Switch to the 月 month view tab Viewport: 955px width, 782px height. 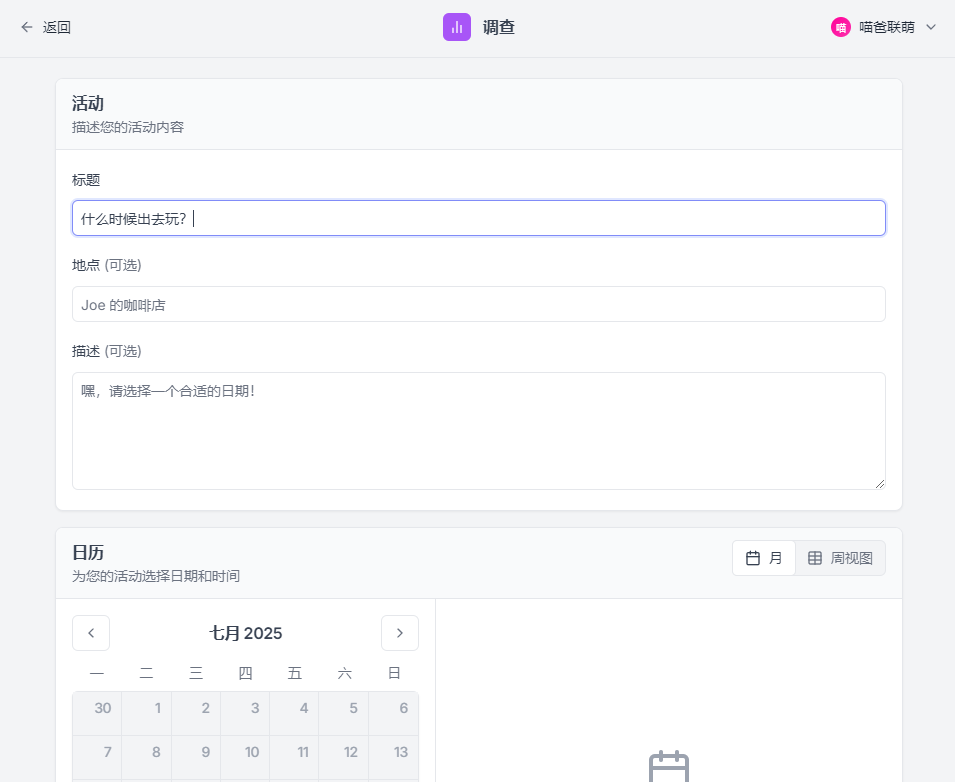click(764, 558)
